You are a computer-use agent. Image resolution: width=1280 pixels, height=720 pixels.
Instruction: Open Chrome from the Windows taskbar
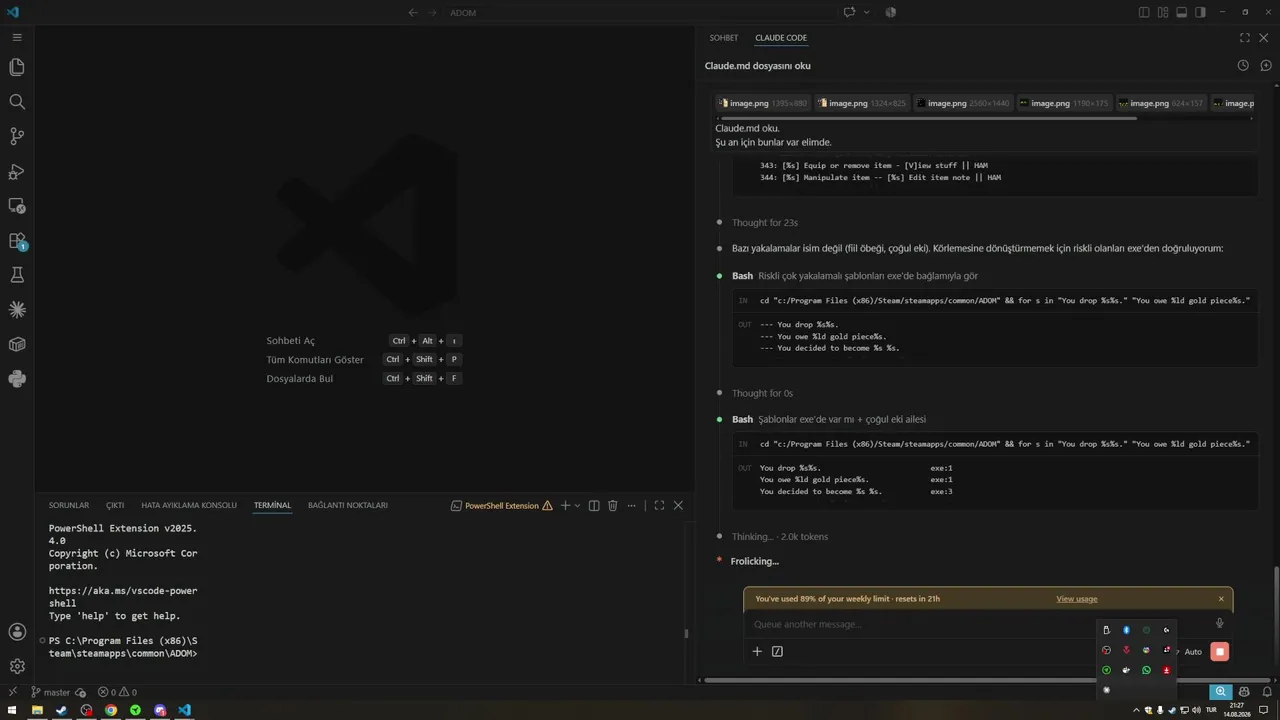click(111, 710)
